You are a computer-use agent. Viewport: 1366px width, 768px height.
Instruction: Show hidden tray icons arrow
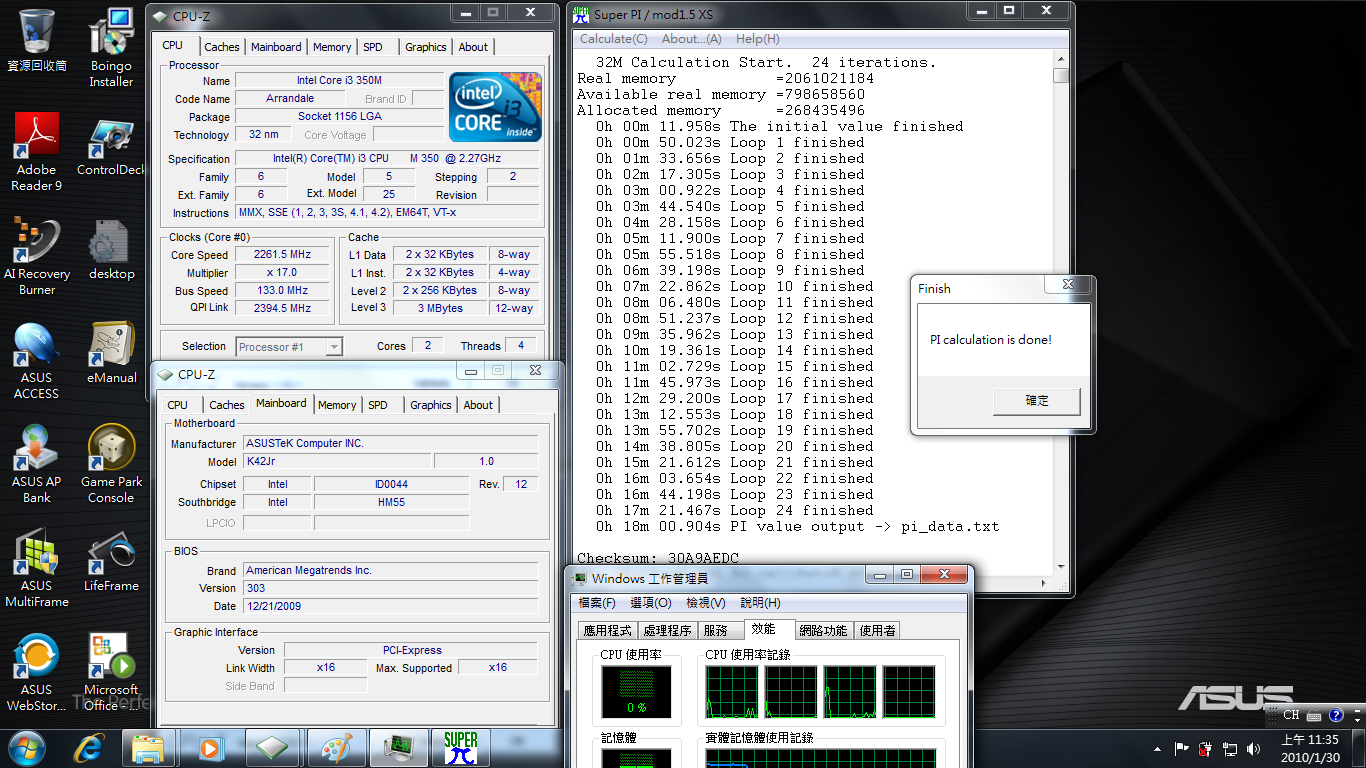point(1158,748)
